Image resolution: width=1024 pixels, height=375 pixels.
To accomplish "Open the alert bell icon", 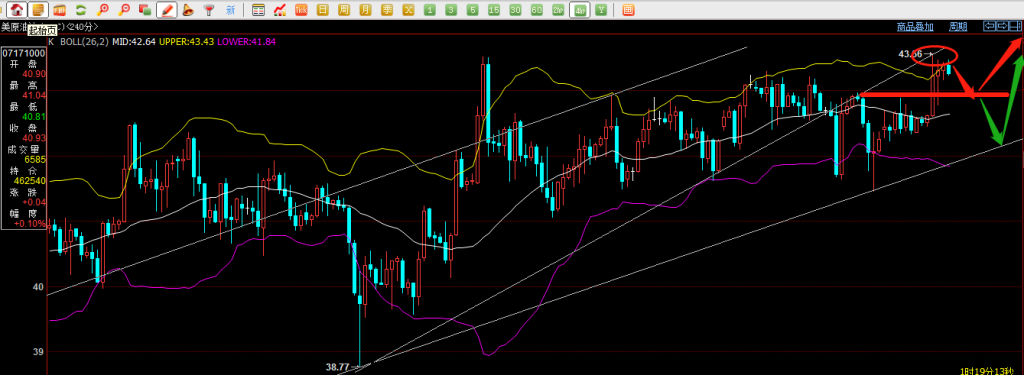I will (x=187, y=9).
